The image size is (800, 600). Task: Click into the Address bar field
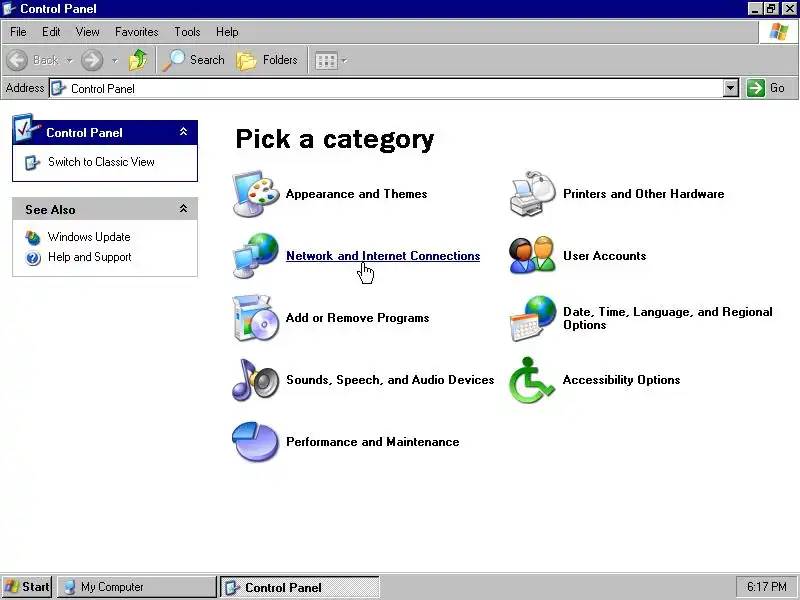393,88
